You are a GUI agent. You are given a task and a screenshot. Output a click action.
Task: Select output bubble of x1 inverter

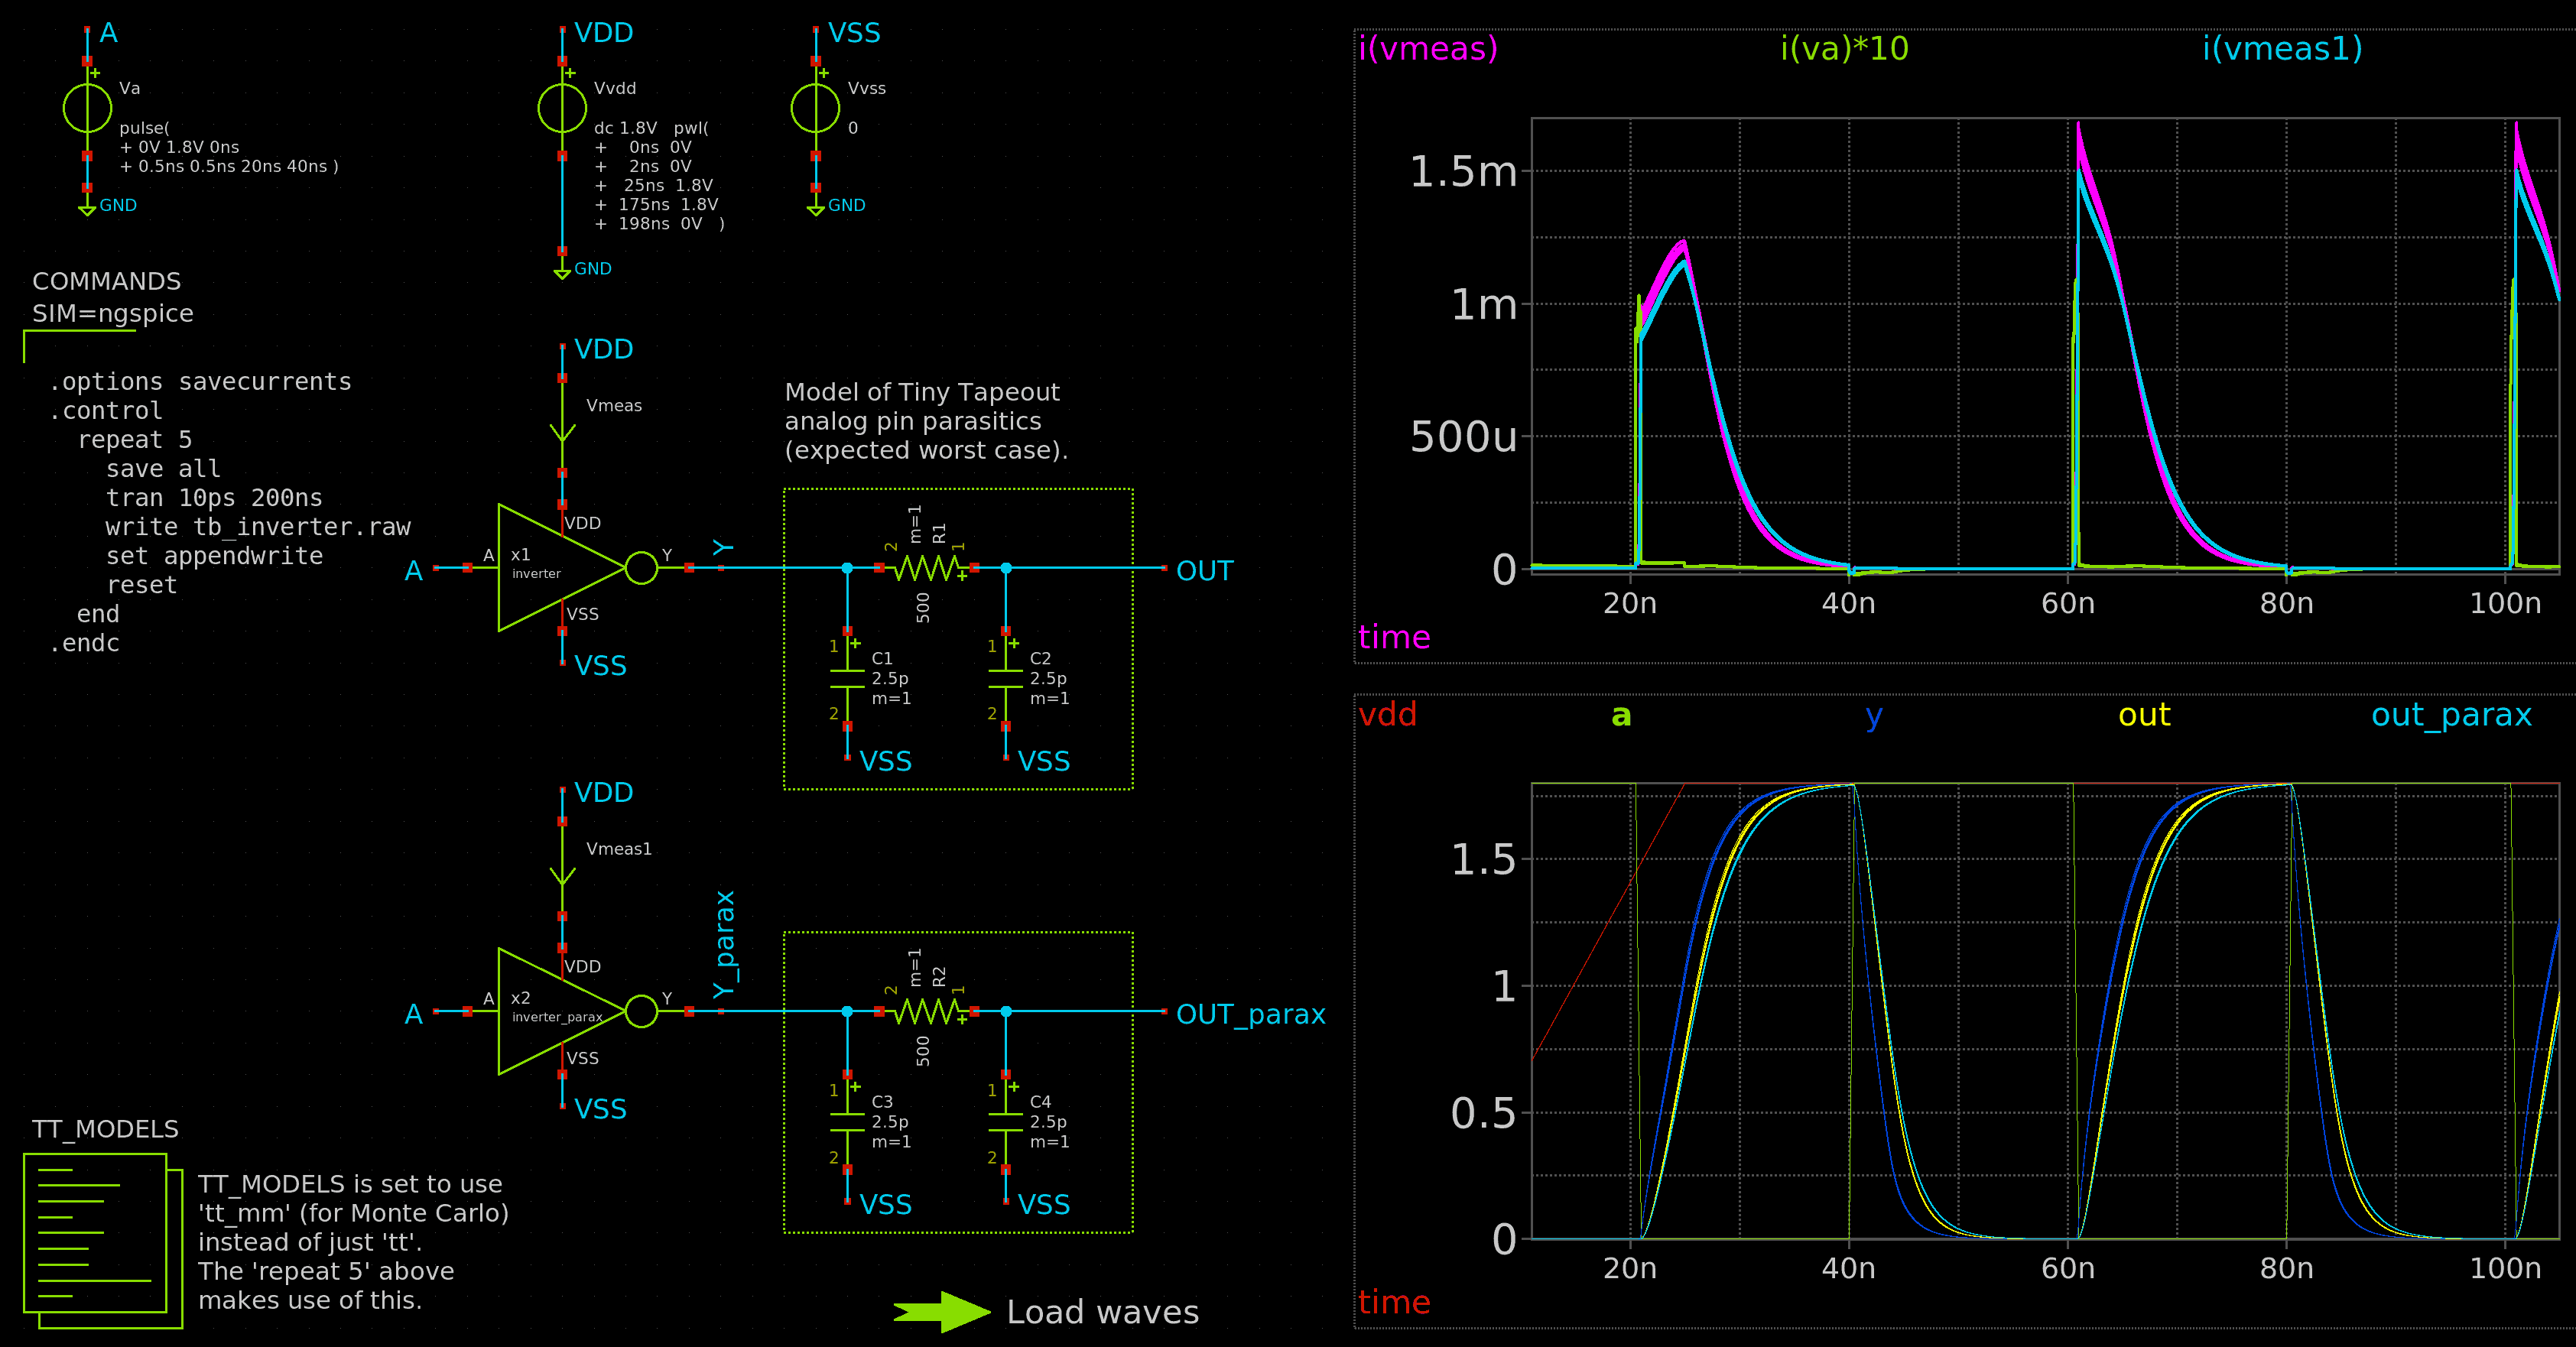pyautogui.click(x=641, y=568)
